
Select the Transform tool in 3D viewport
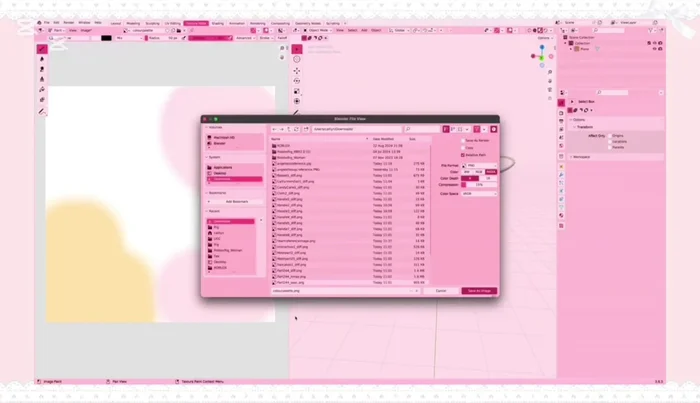[x=297, y=101]
